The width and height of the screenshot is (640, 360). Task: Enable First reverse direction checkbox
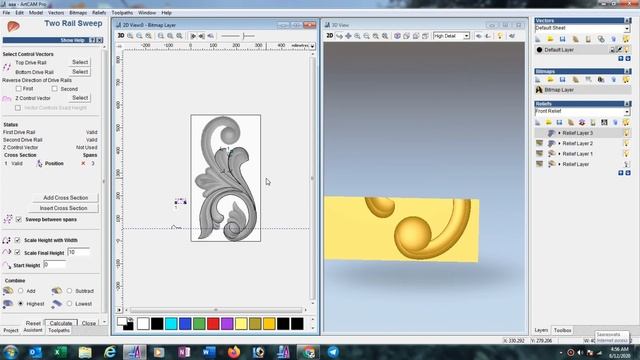click(x=18, y=89)
